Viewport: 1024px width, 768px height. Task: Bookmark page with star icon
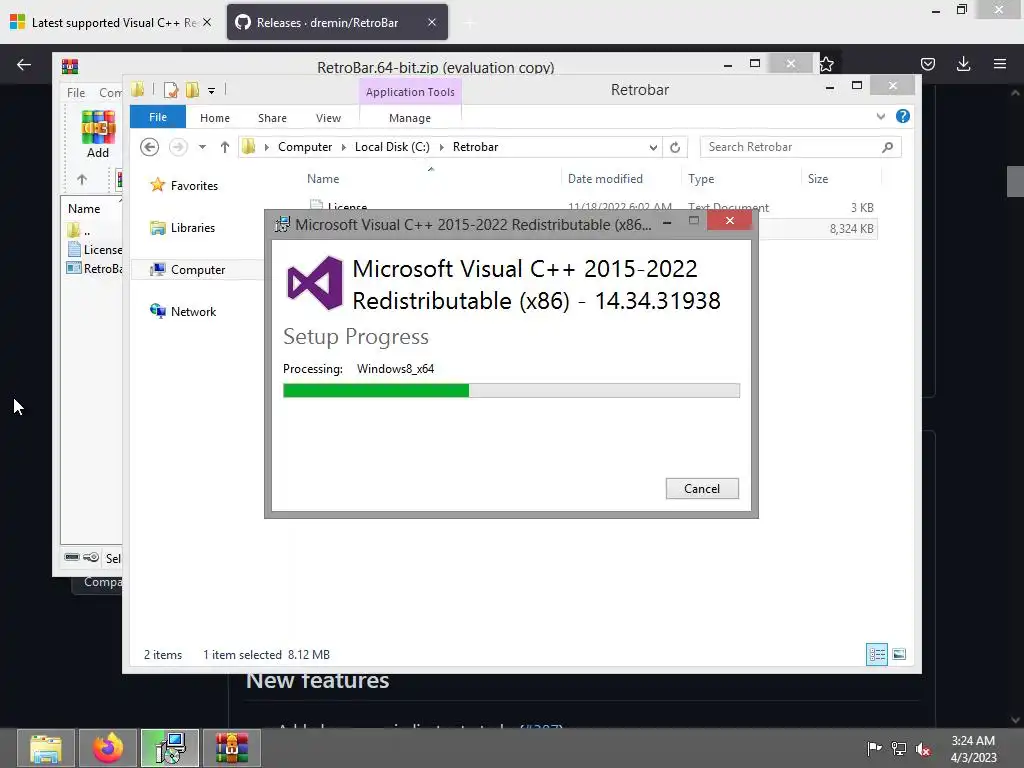tap(826, 63)
